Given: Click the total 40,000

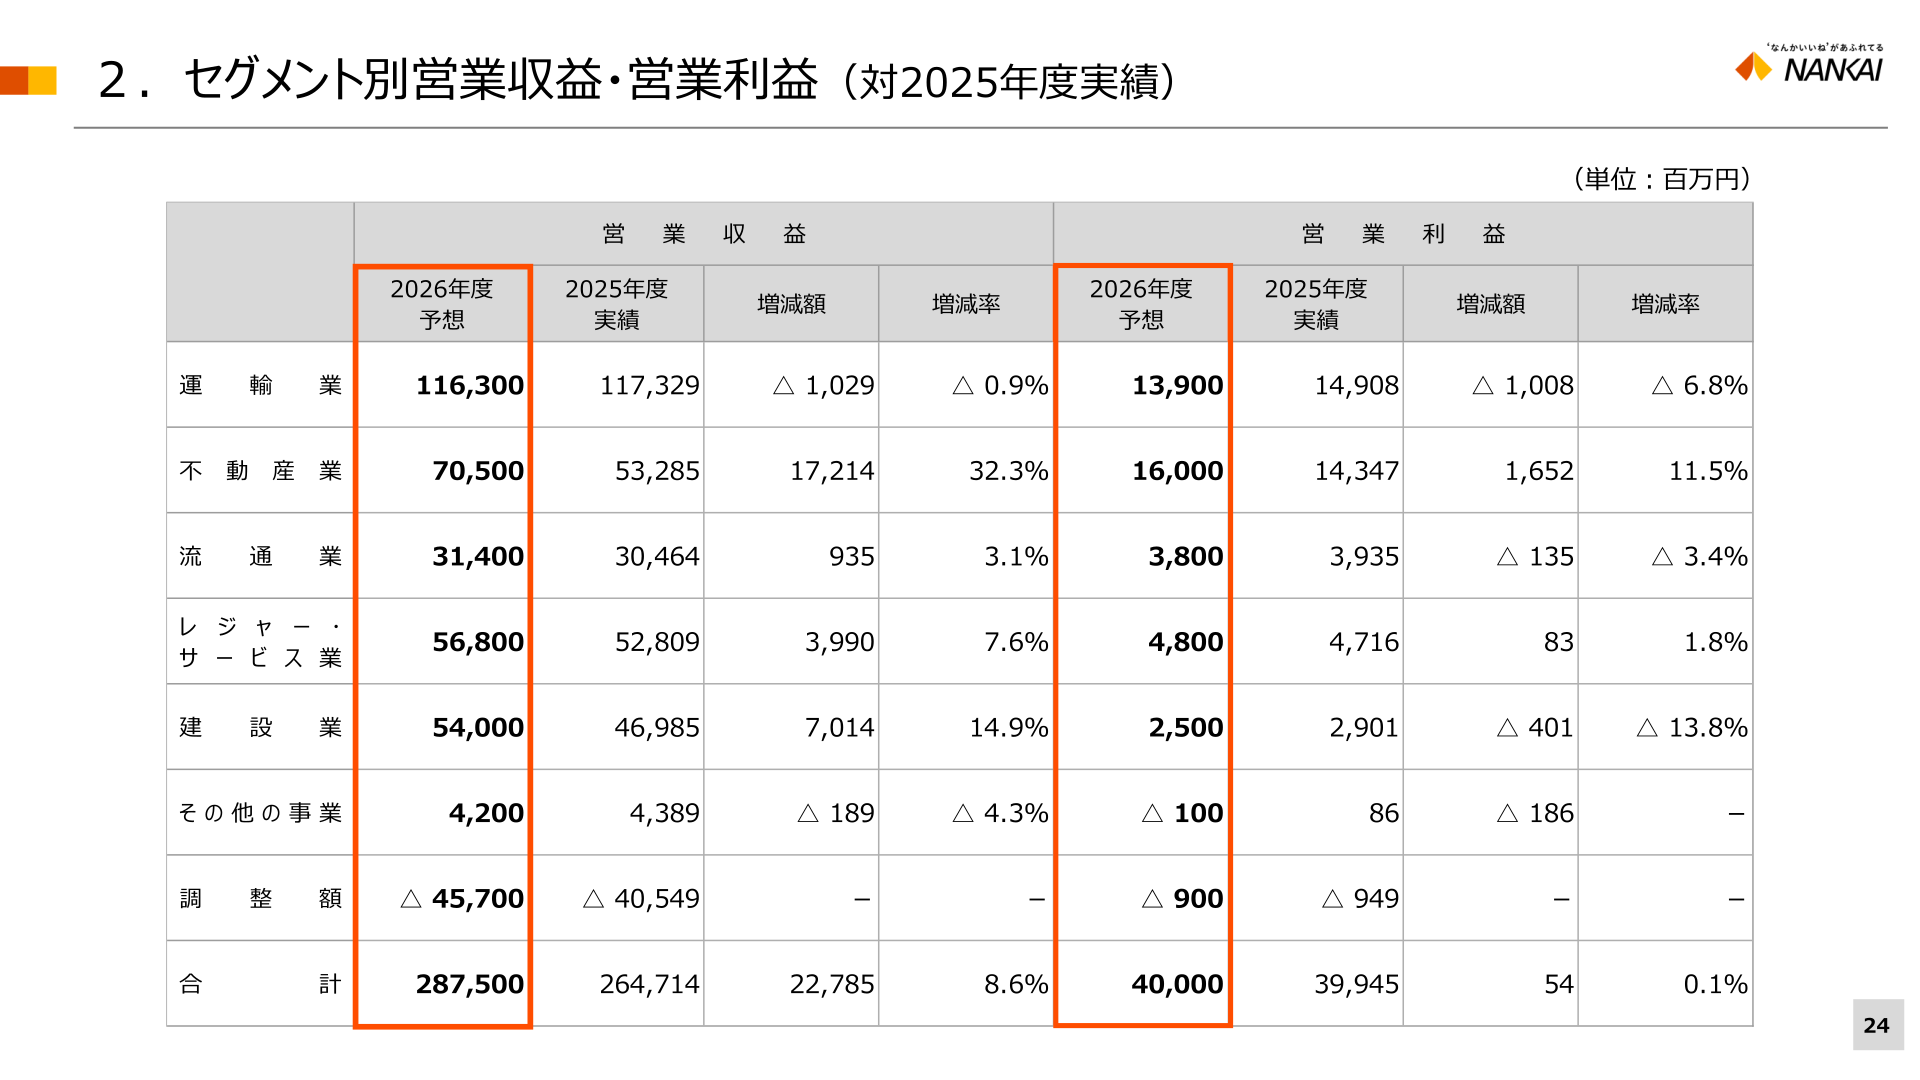Looking at the screenshot, I should coord(1177,984).
